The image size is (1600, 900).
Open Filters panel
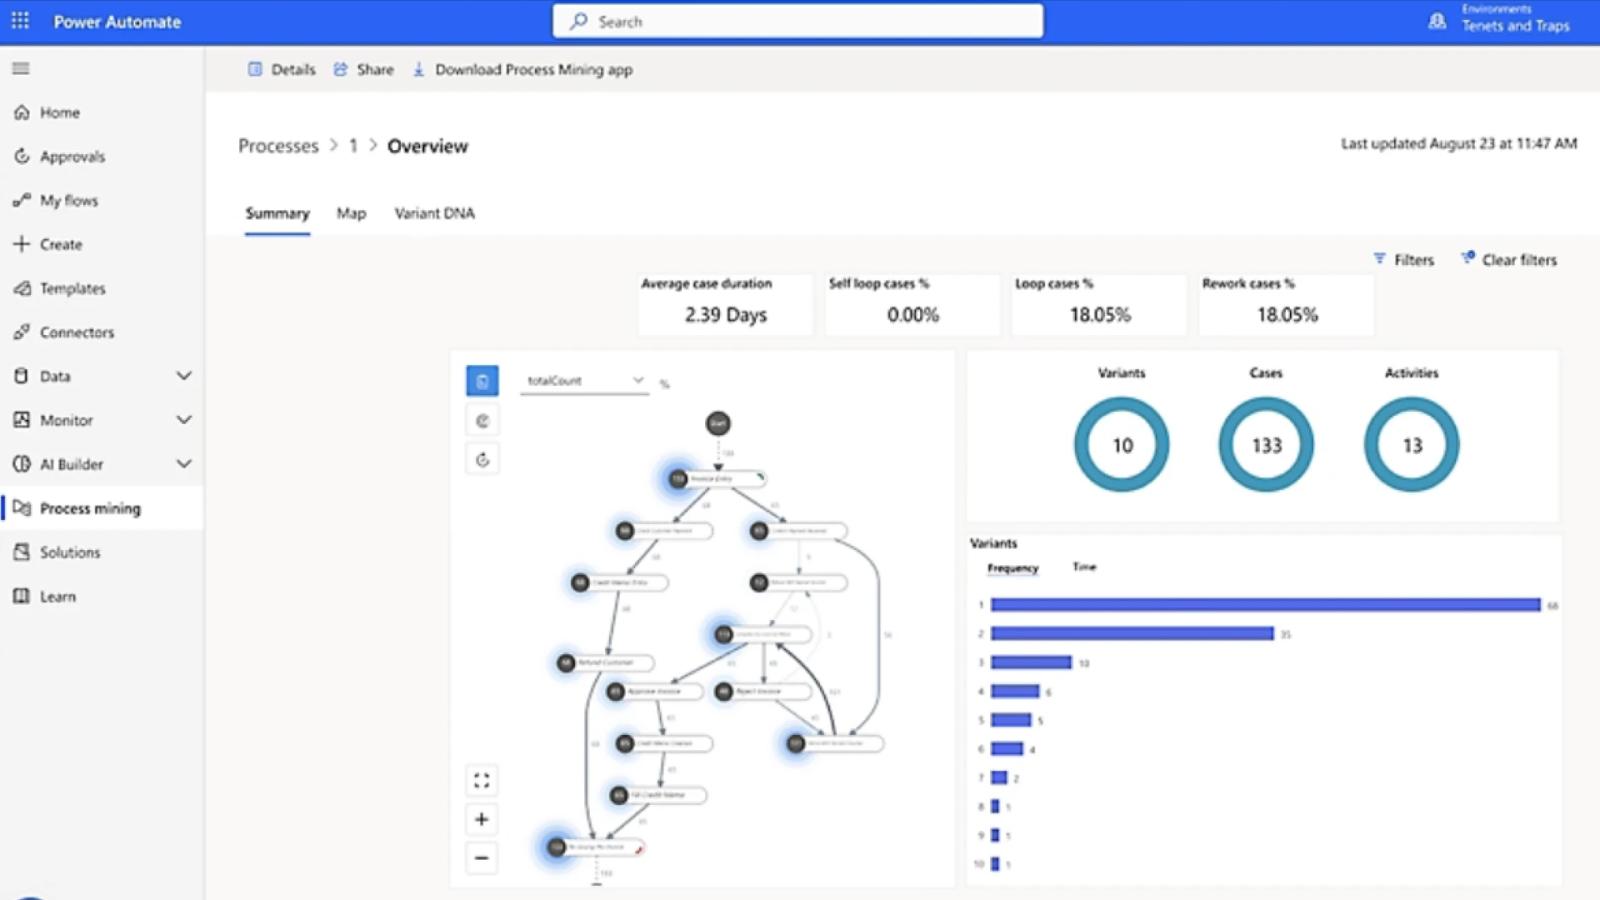click(x=1404, y=260)
